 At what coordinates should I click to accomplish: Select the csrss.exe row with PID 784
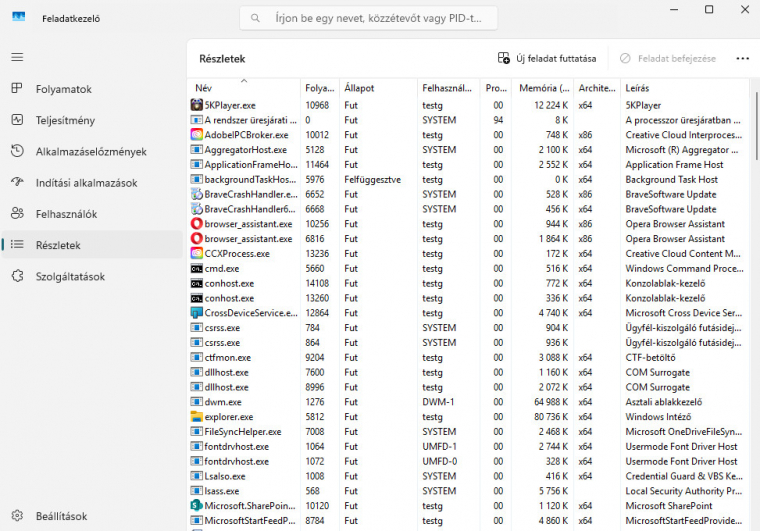[468, 328]
